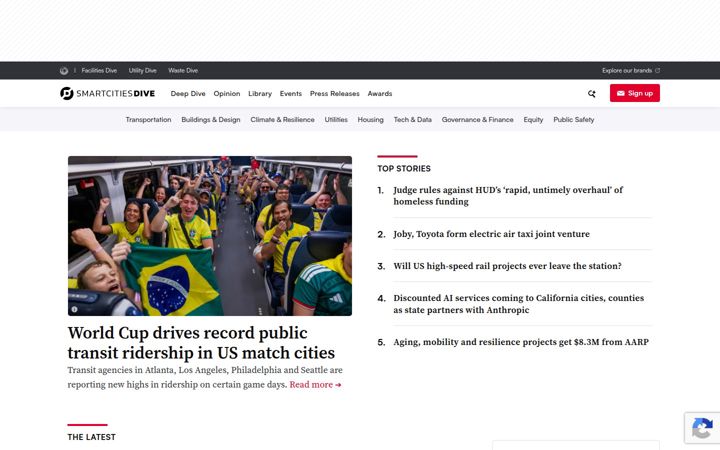Open the US high-speed rail story

point(507,266)
